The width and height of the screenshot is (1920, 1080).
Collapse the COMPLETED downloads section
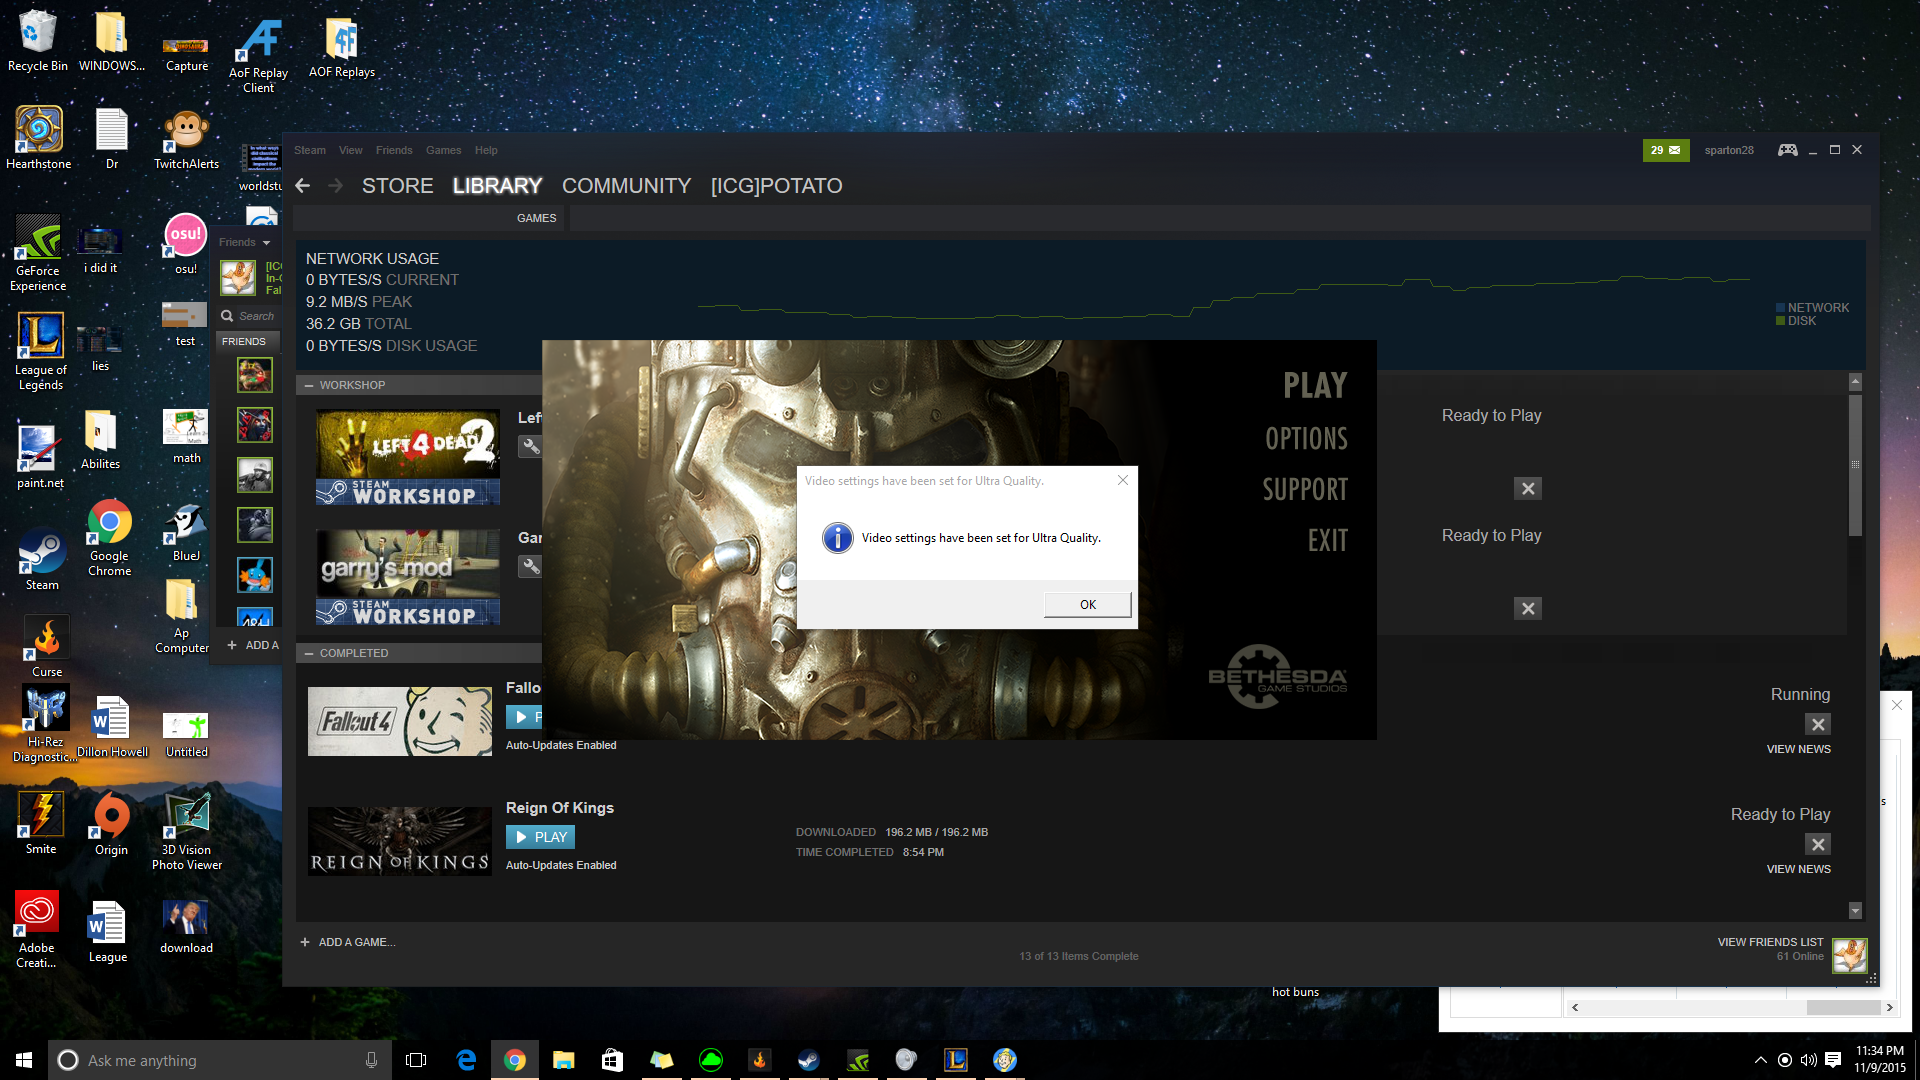(309, 653)
